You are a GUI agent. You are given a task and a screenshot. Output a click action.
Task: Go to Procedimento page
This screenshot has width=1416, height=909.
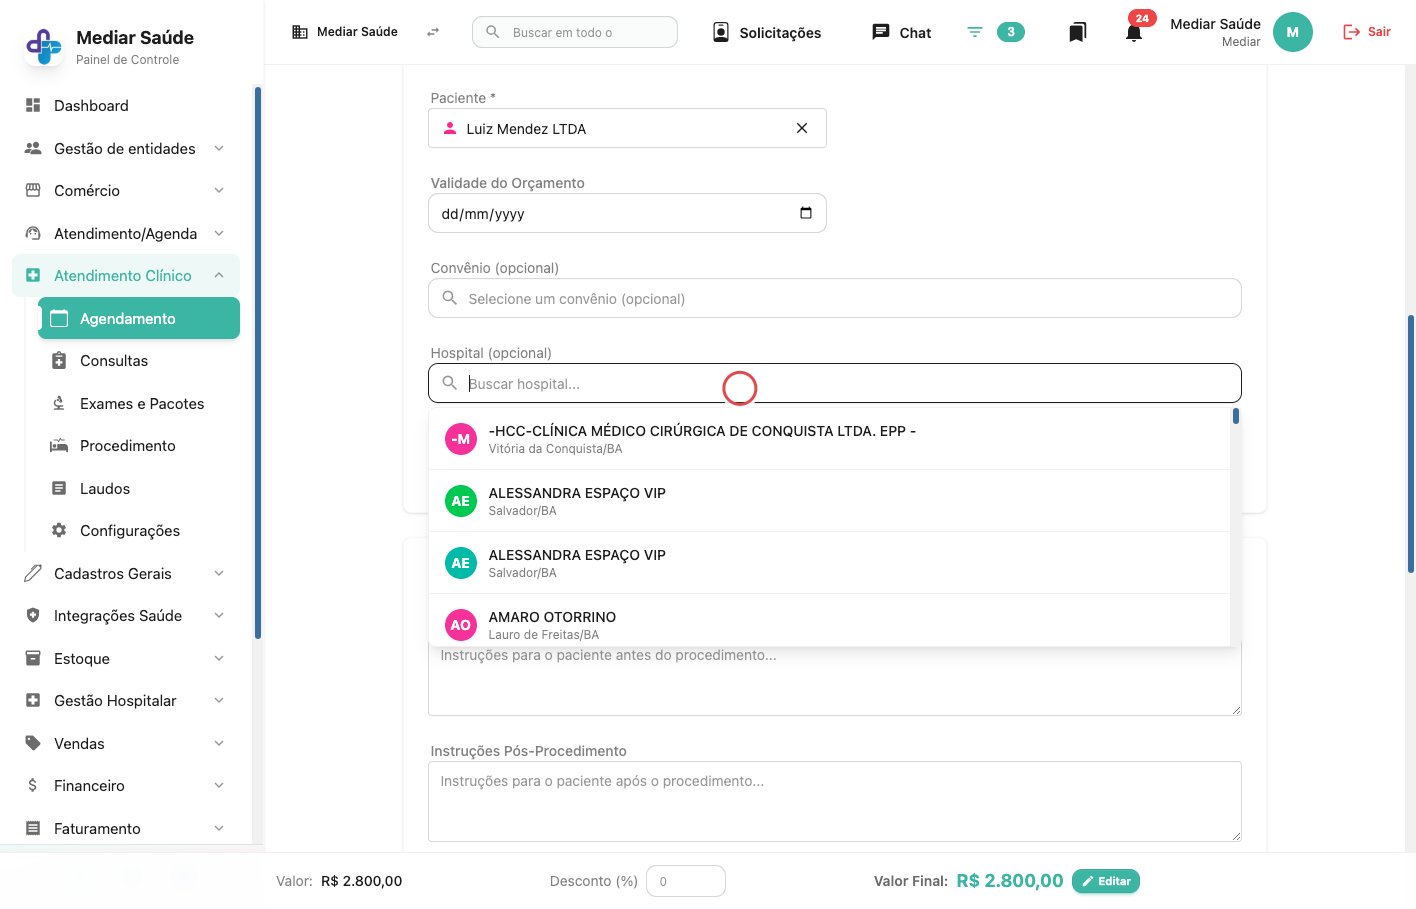tap(139, 446)
